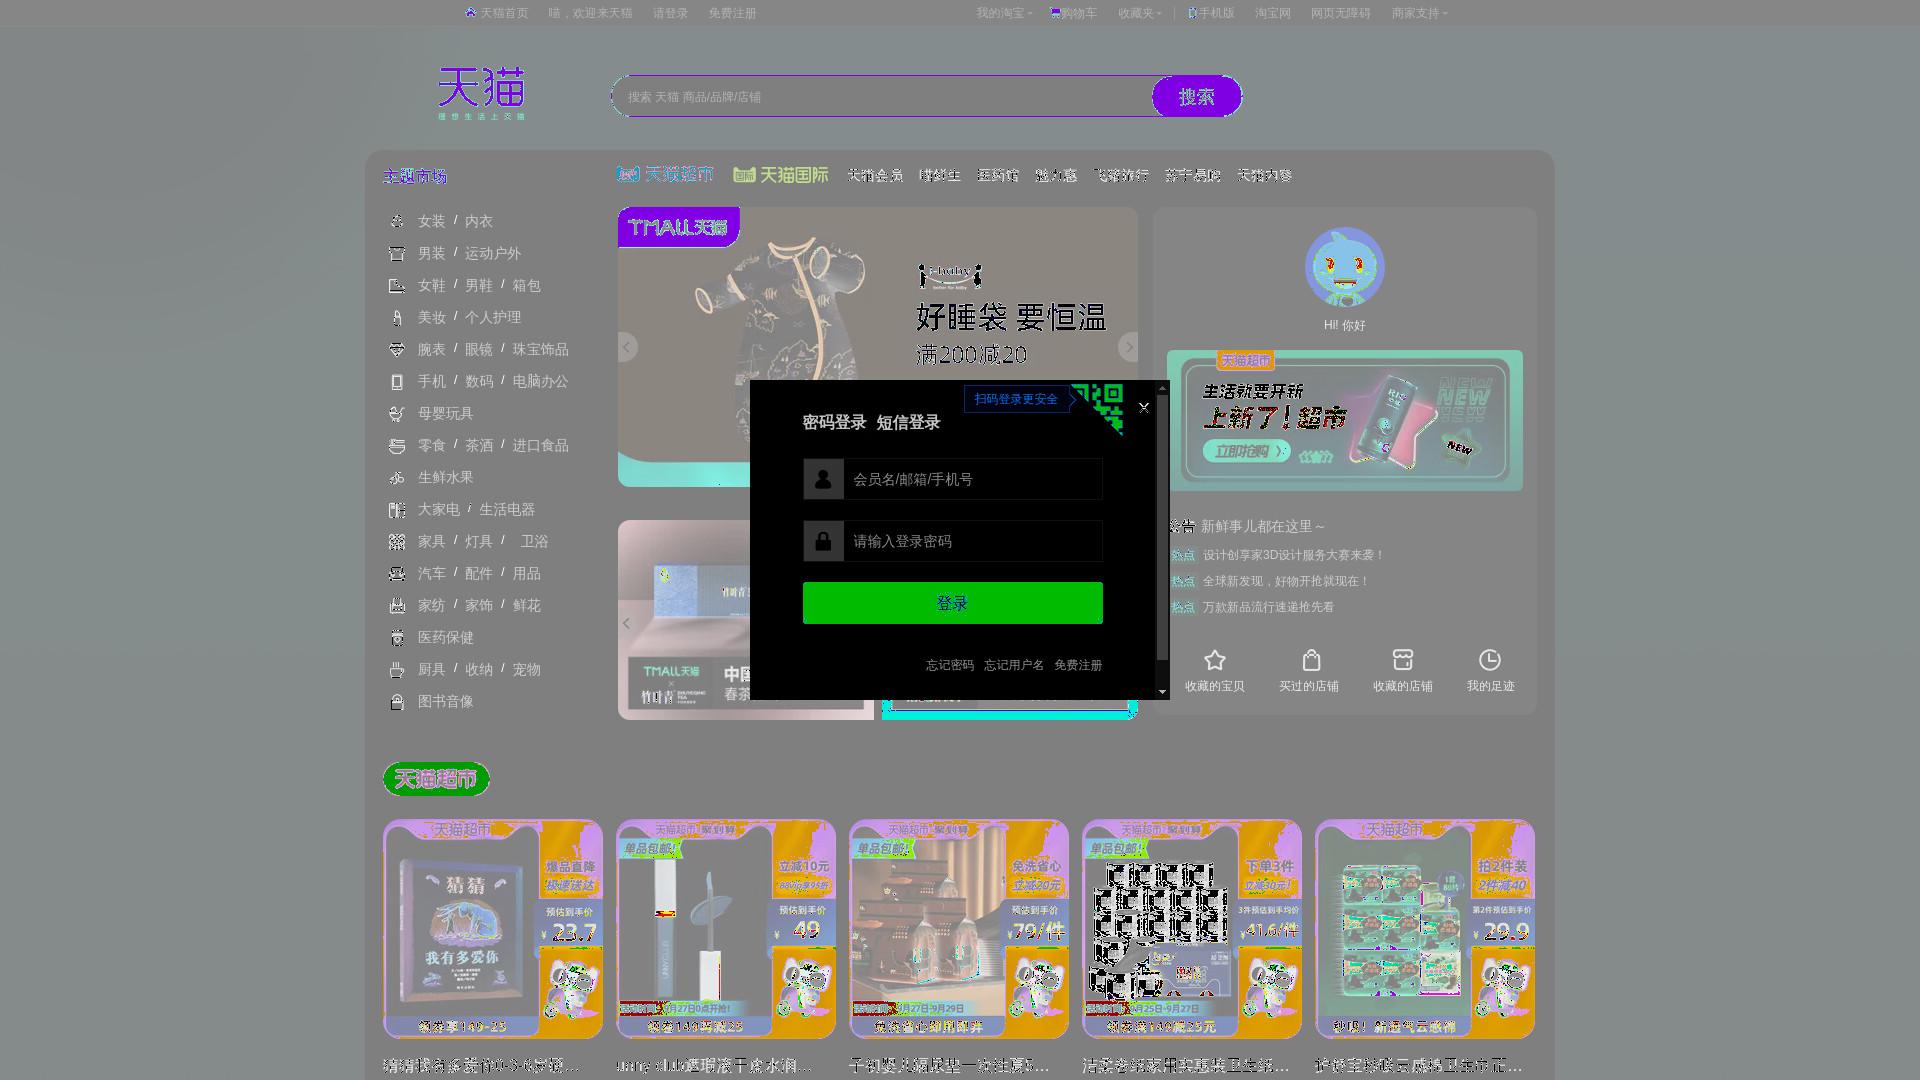Click 忘记密码 link

click(949, 665)
